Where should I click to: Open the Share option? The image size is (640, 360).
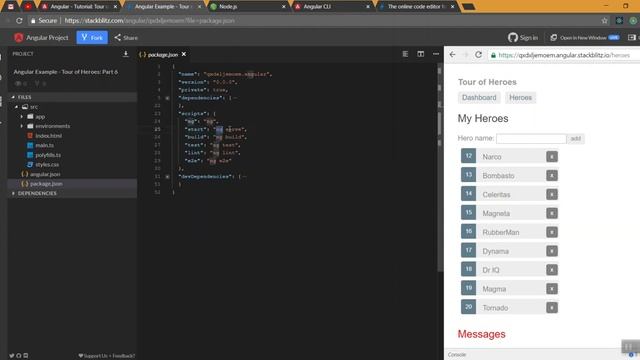pyautogui.click(x=126, y=38)
